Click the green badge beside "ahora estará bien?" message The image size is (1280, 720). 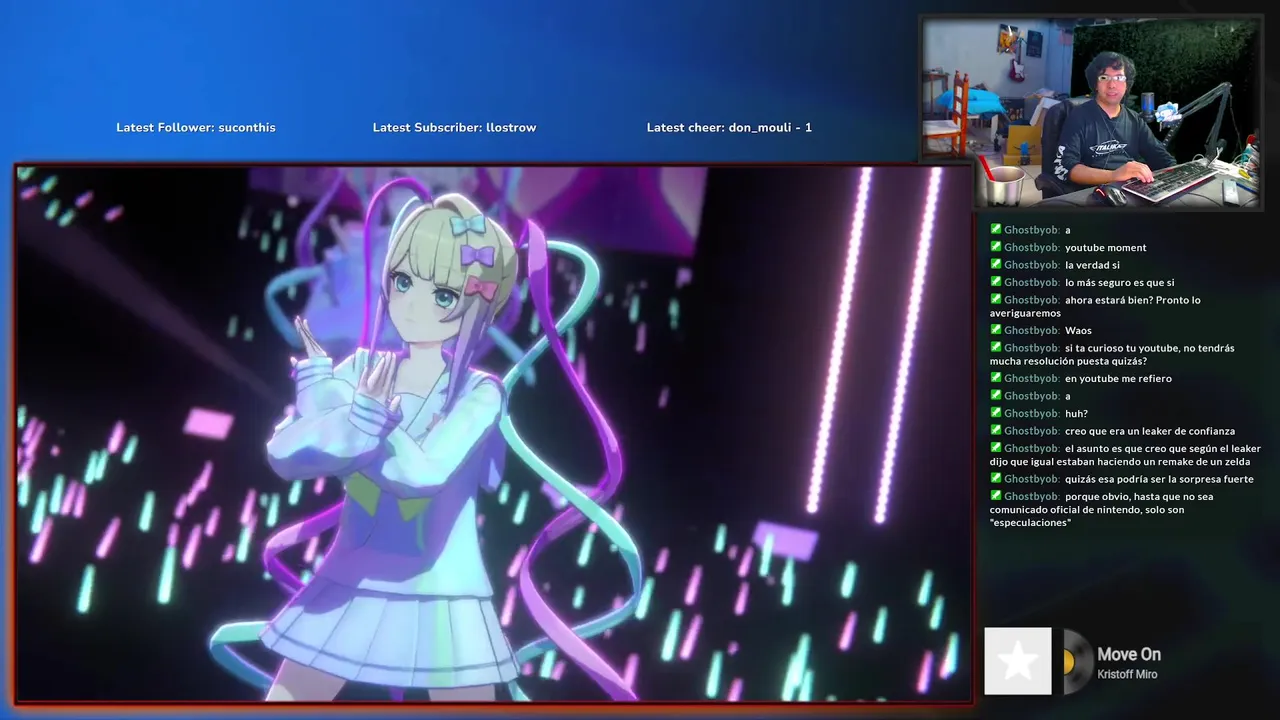click(996, 299)
